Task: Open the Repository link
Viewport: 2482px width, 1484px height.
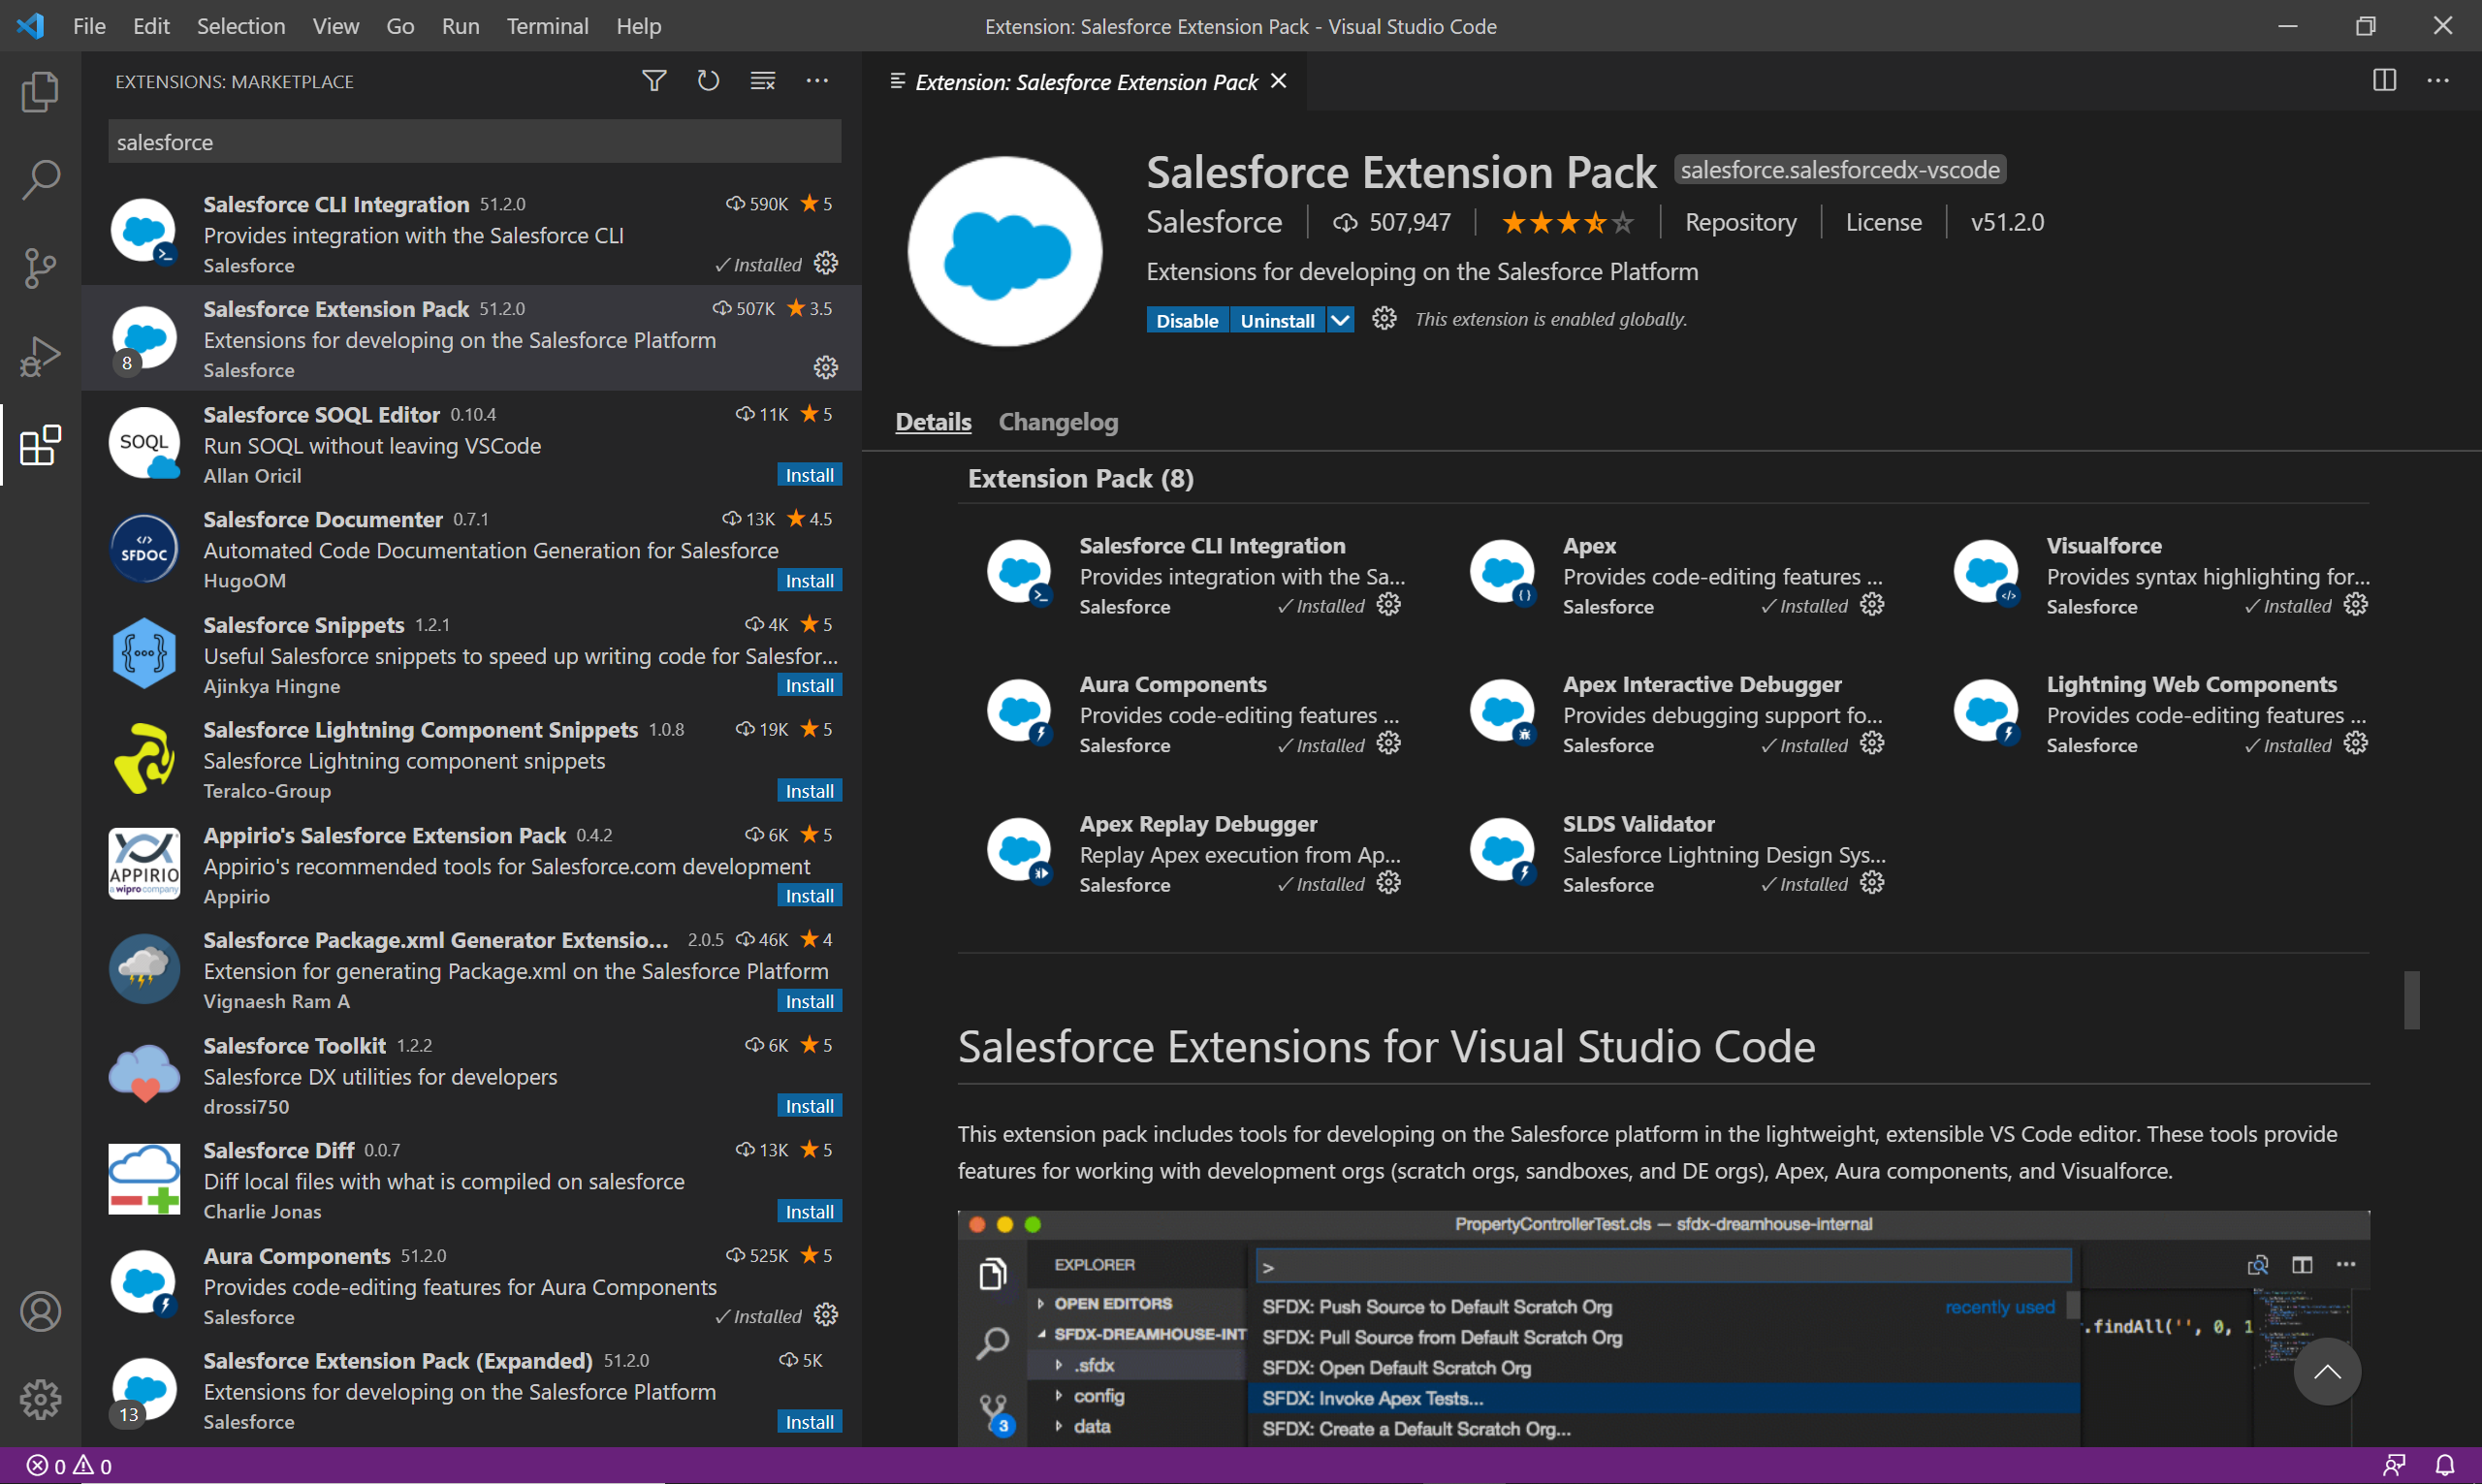Action: click(x=1740, y=222)
